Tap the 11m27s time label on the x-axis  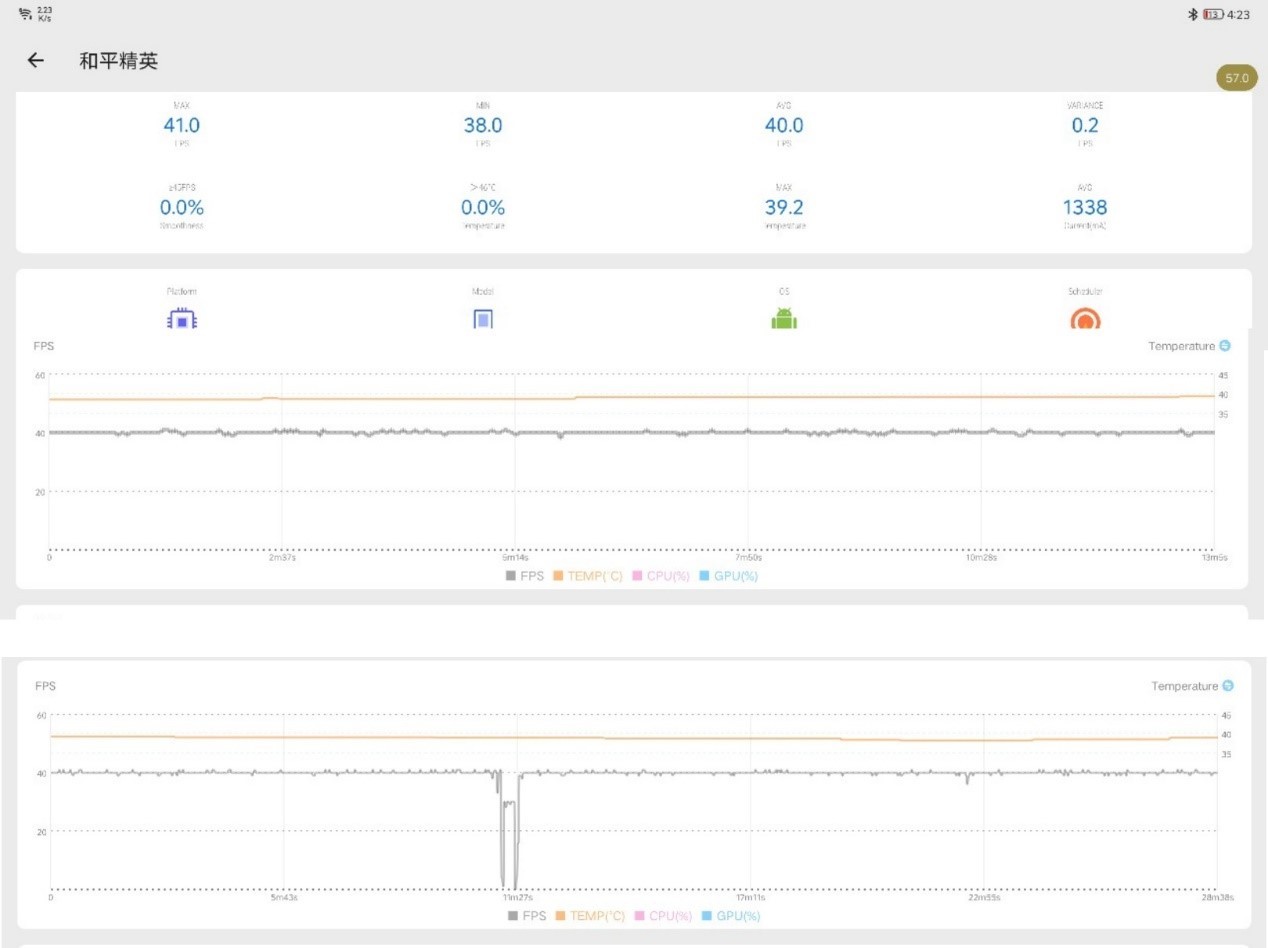click(x=517, y=898)
